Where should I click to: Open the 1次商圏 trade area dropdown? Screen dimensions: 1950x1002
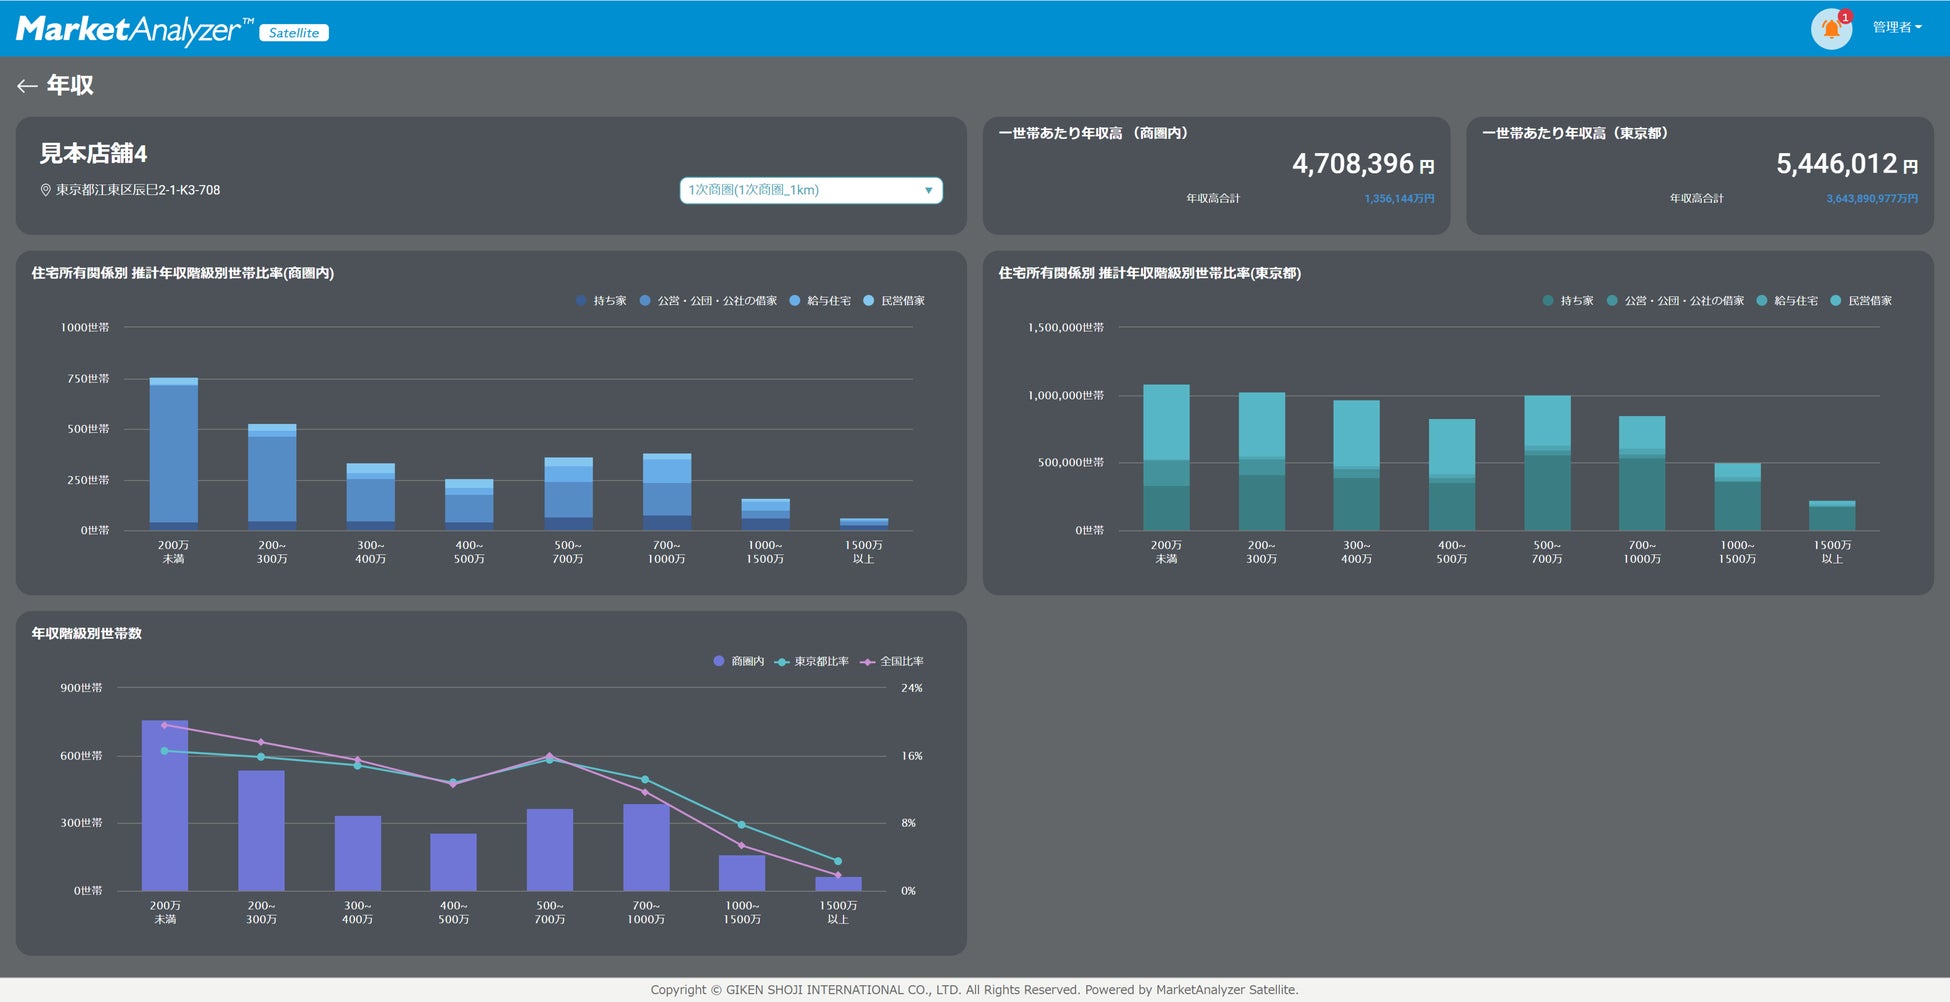(x=811, y=190)
